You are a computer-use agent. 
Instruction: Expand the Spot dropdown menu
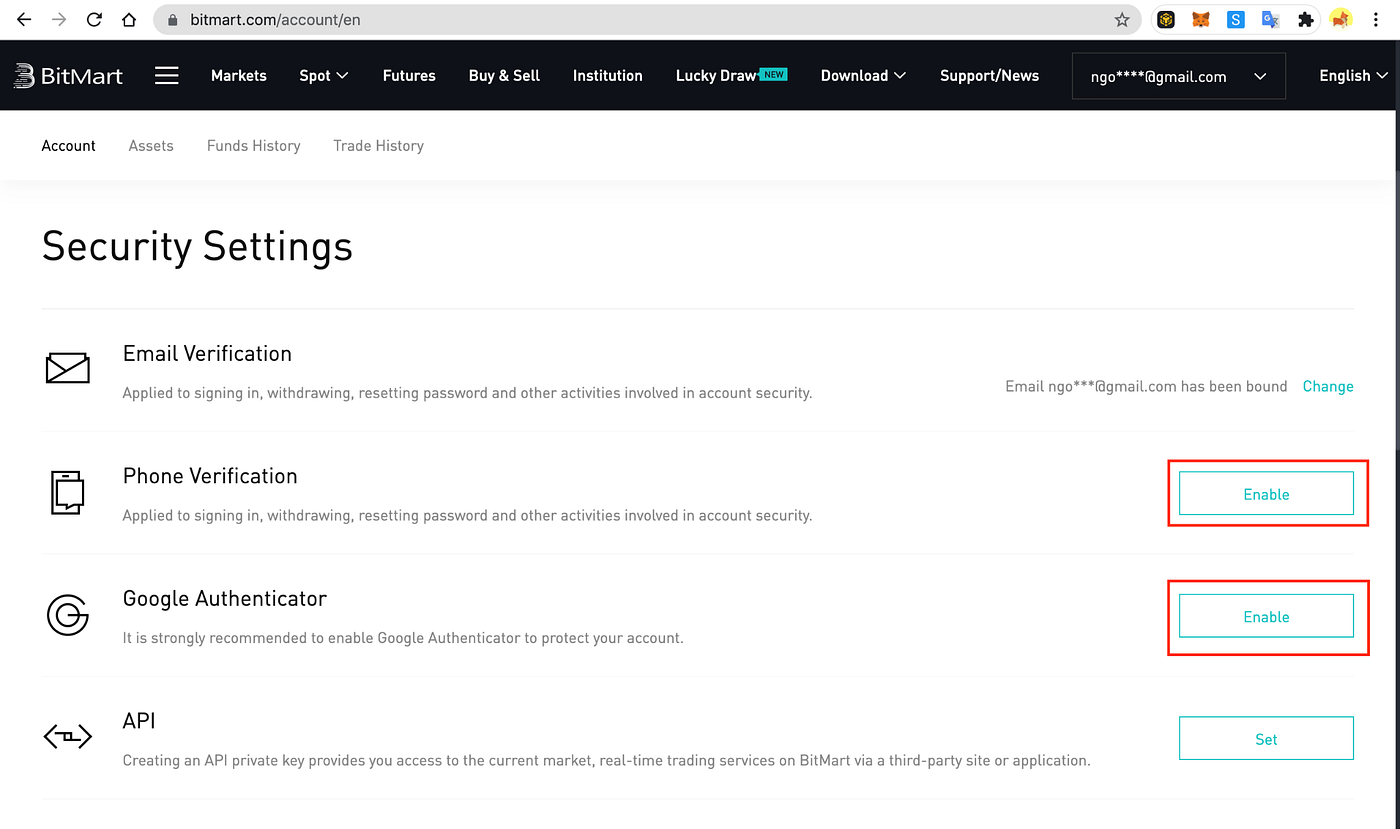324,75
